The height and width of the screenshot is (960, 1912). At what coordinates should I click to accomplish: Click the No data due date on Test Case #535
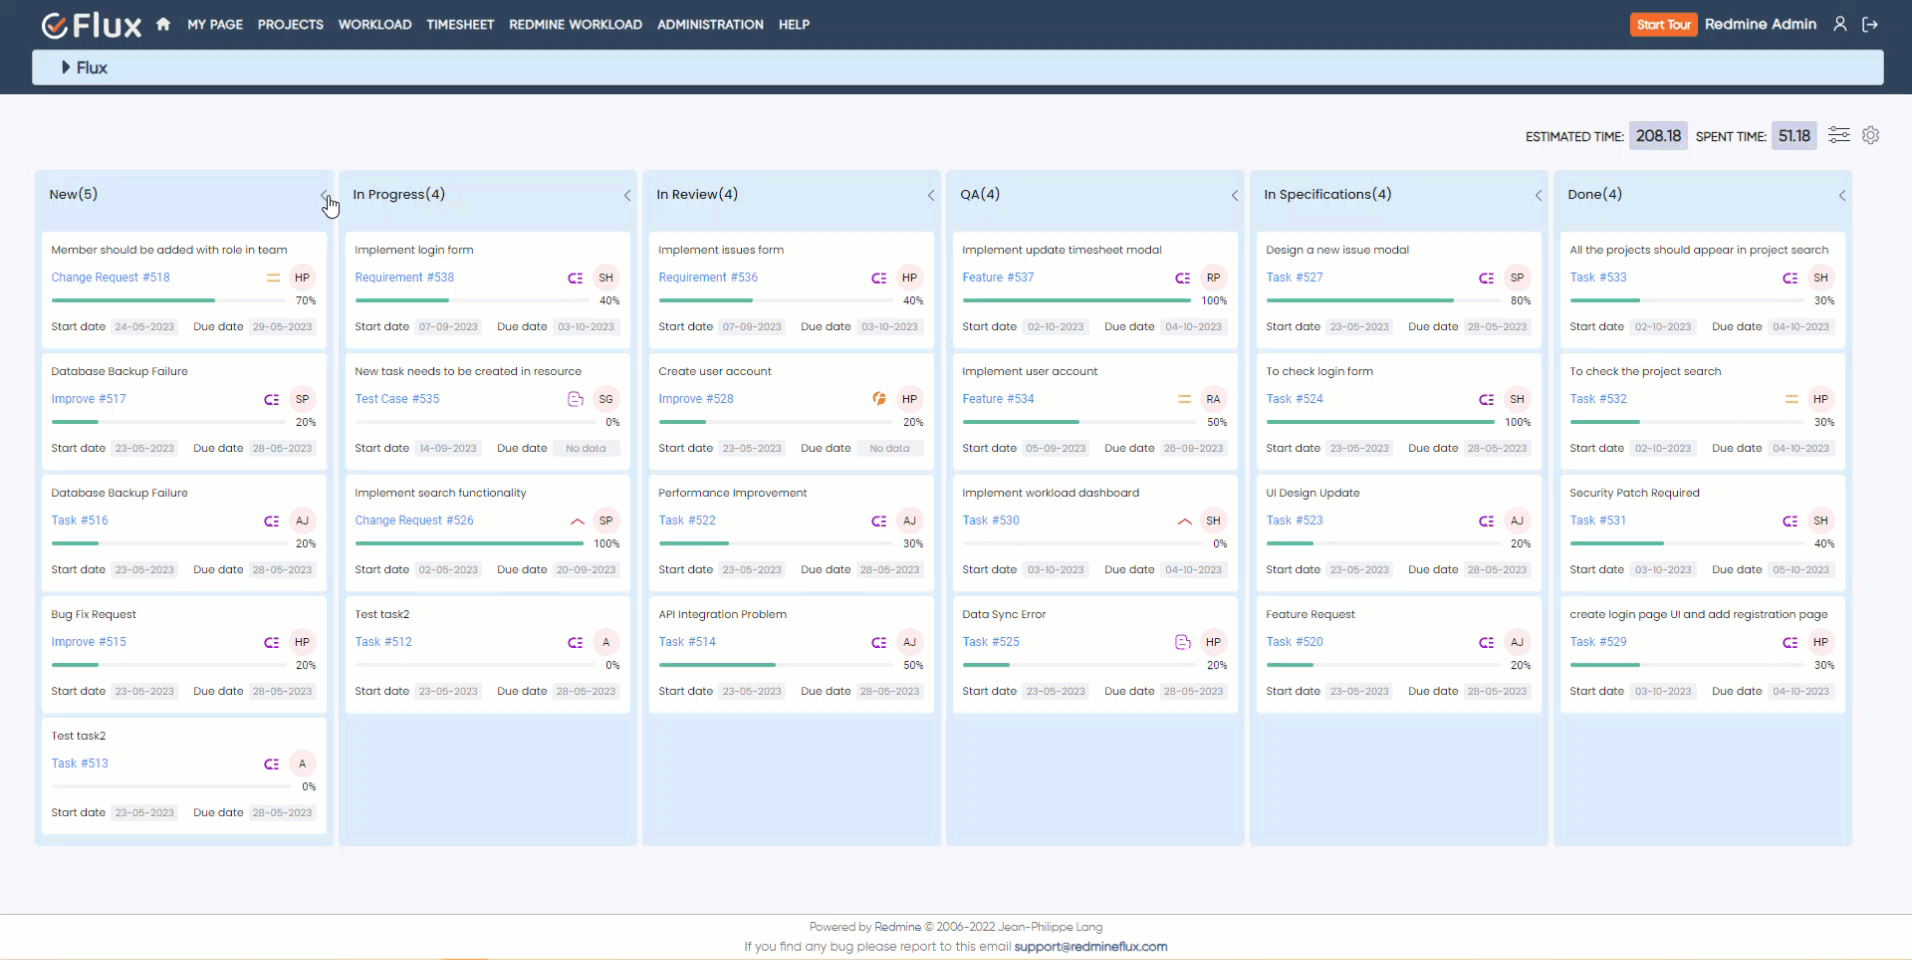pos(587,448)
